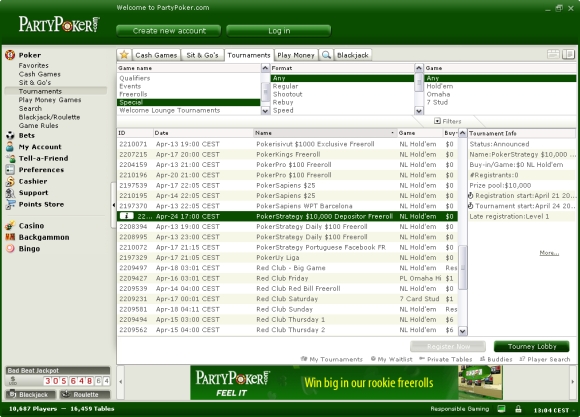
Task: Click More... link in Tournament Info
Action: (x=549, y=253)
